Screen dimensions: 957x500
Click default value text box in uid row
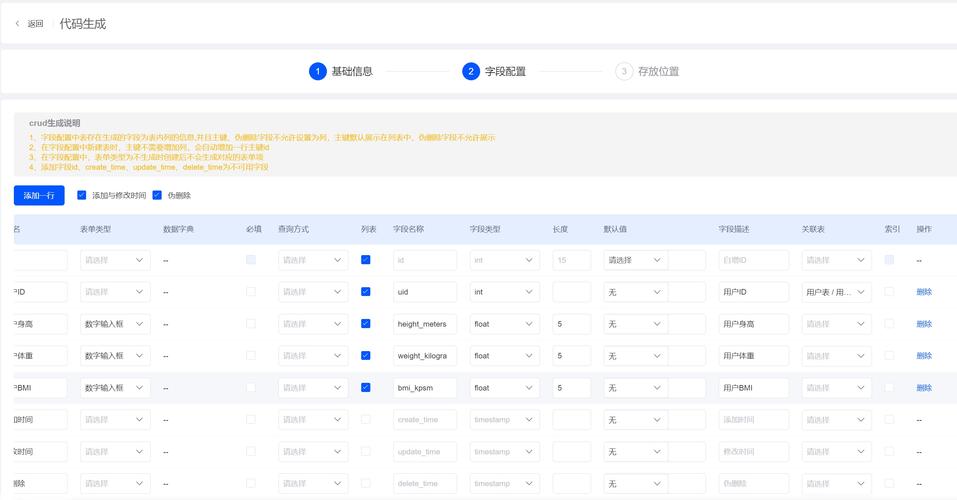pos(687,292)
